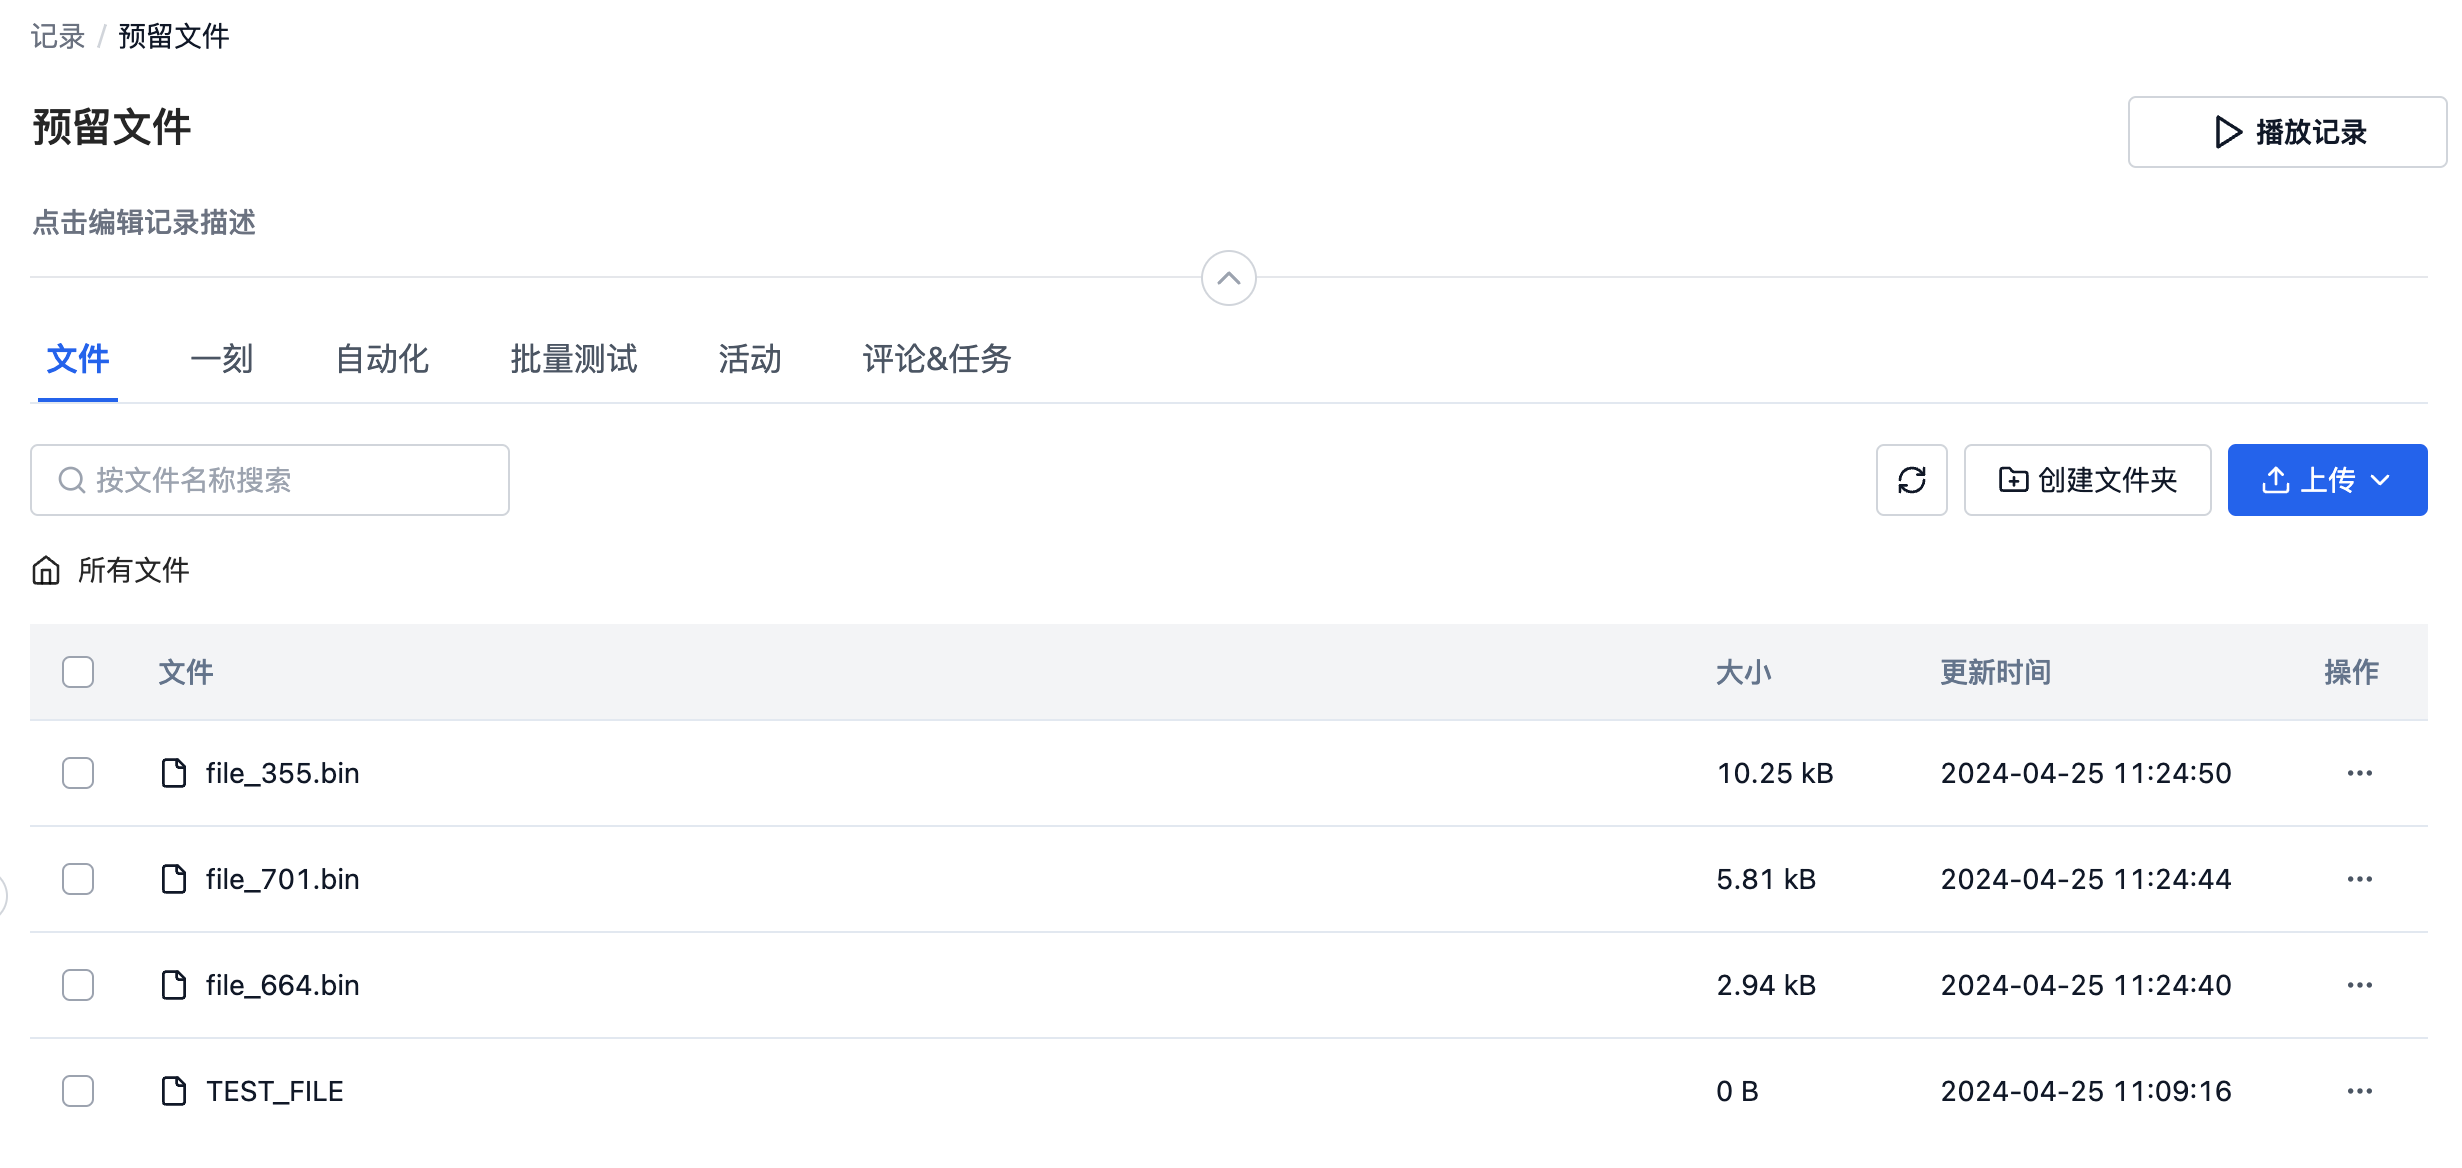Click the 播放记录 button
Viewport: 2462px width, 1168px height.
click(2287, 132)
